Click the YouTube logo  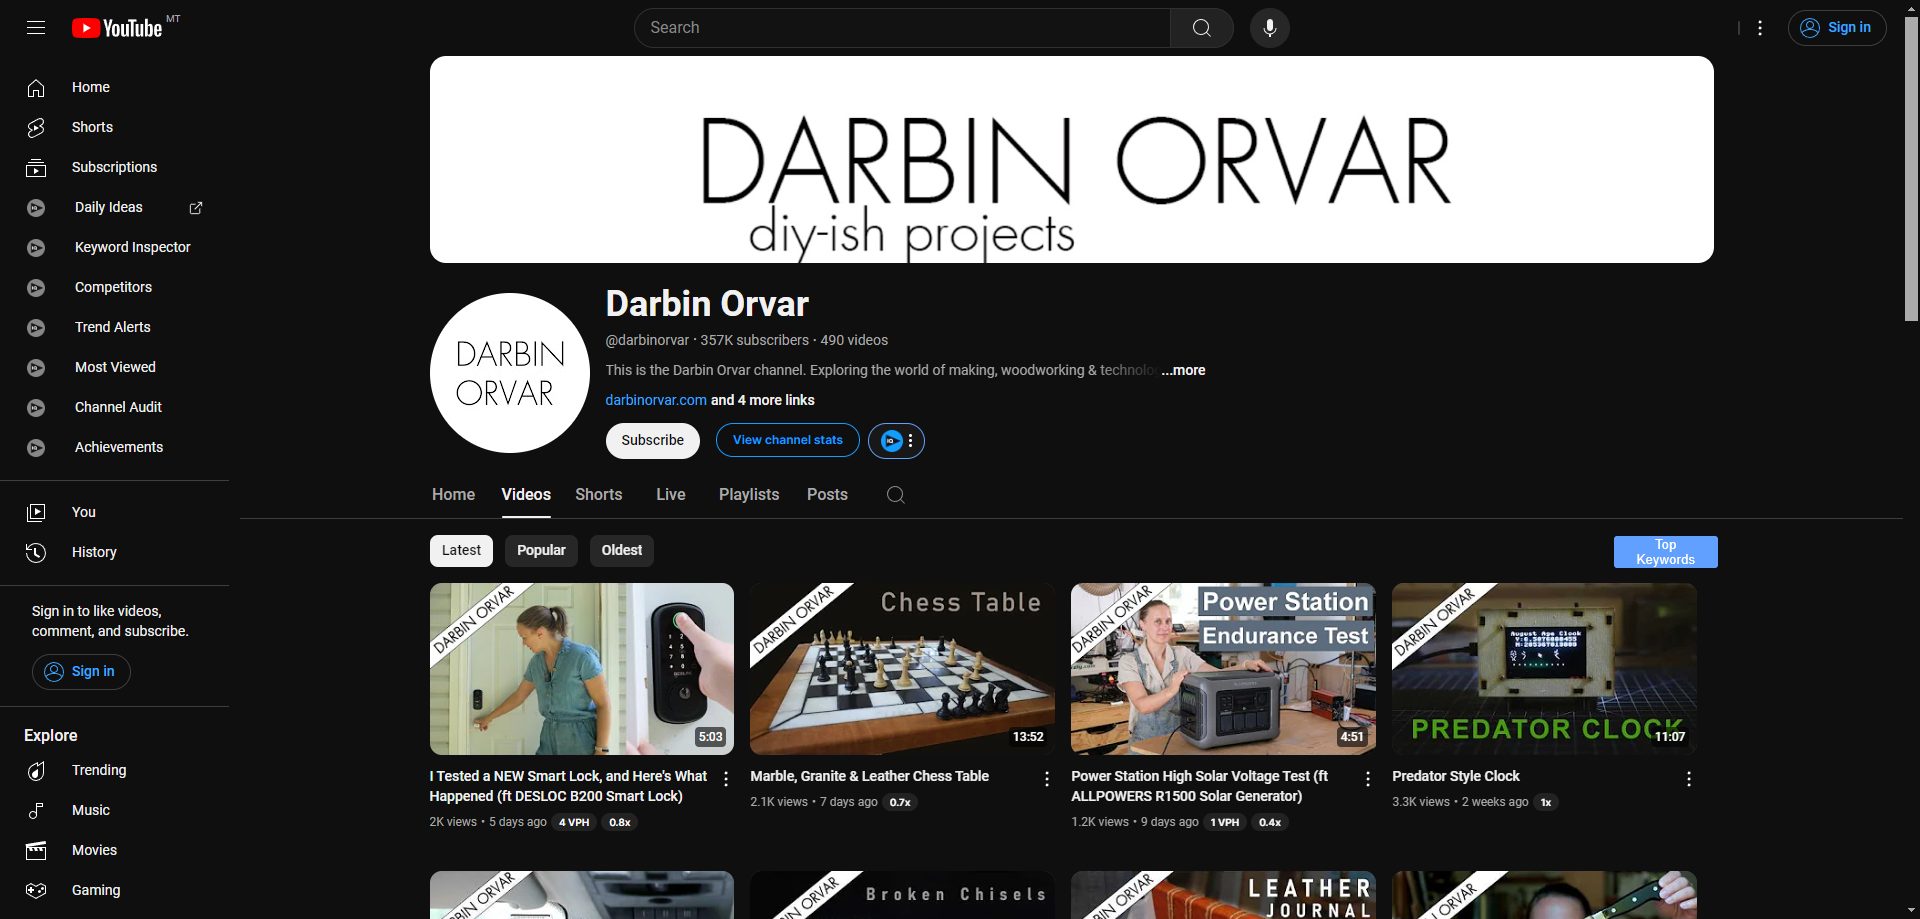[x=117, y=28]
